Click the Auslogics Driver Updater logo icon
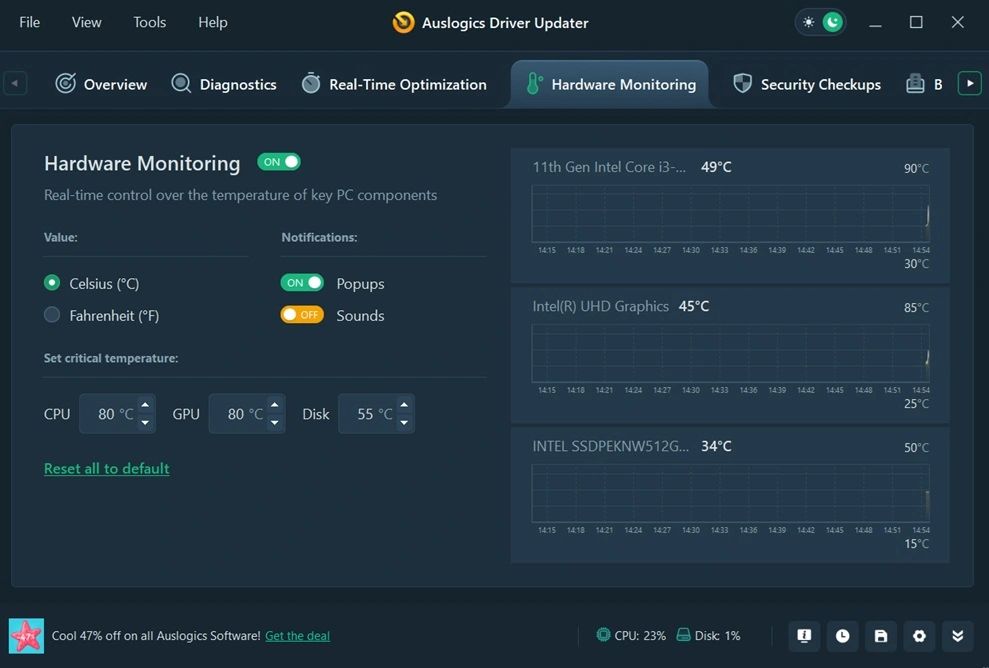 pyautogui.click(x=403, y=23)
